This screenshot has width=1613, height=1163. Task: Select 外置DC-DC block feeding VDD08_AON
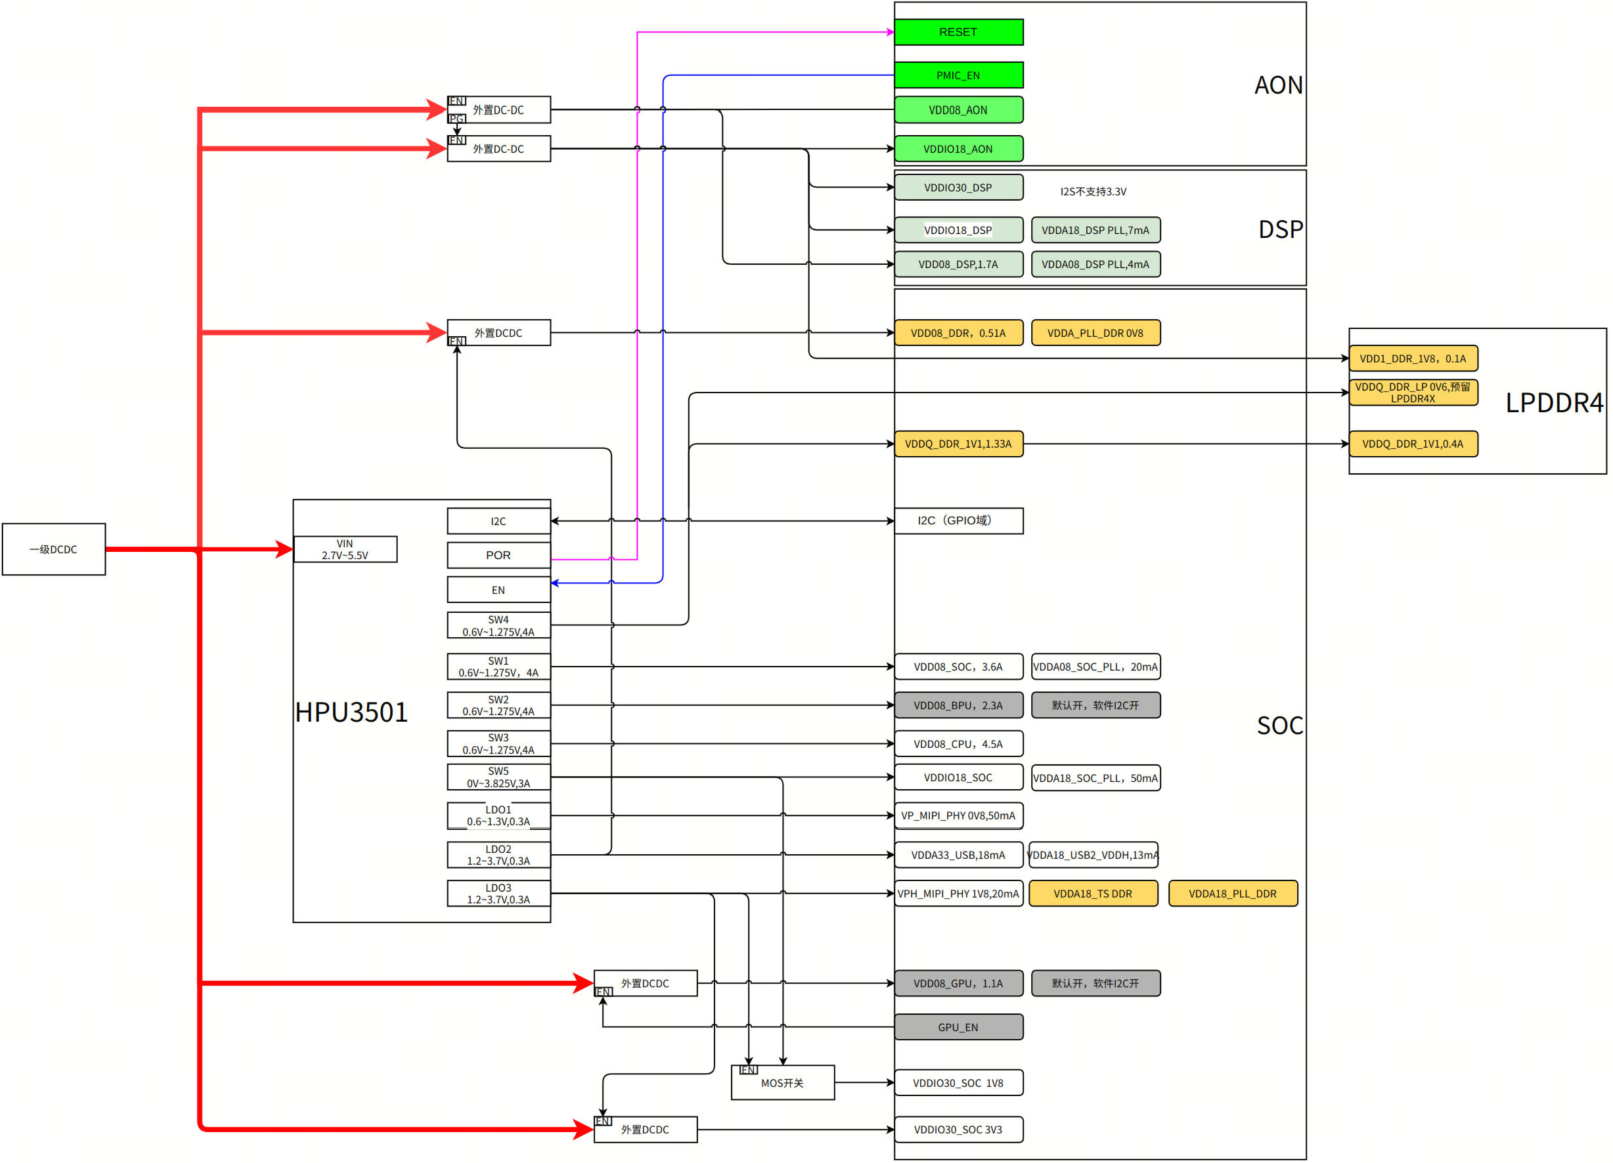[x=498, y=110]
